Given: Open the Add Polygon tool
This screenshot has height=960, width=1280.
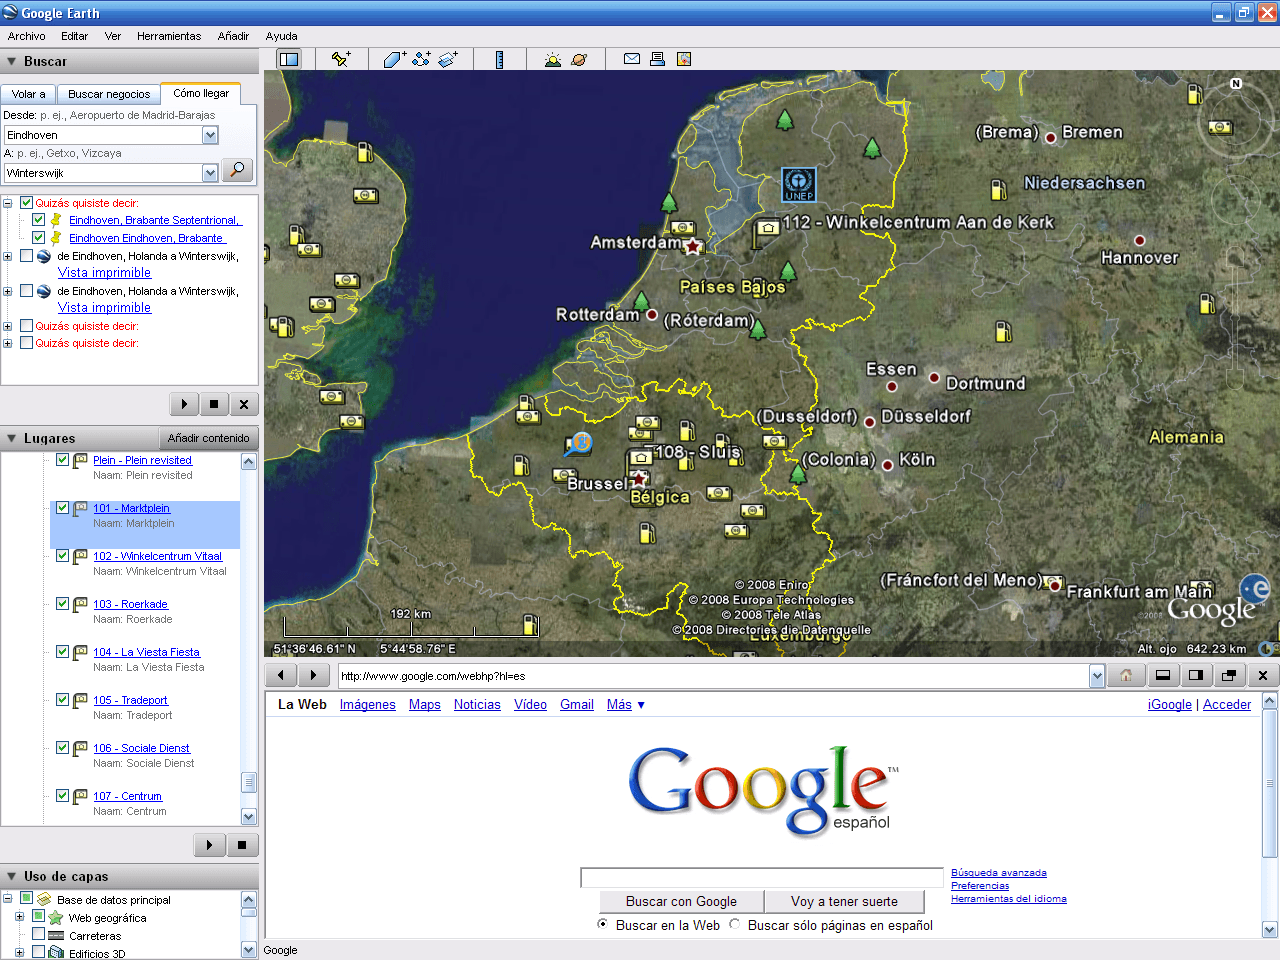Looking at the screenshot, I should pos(392,58).
